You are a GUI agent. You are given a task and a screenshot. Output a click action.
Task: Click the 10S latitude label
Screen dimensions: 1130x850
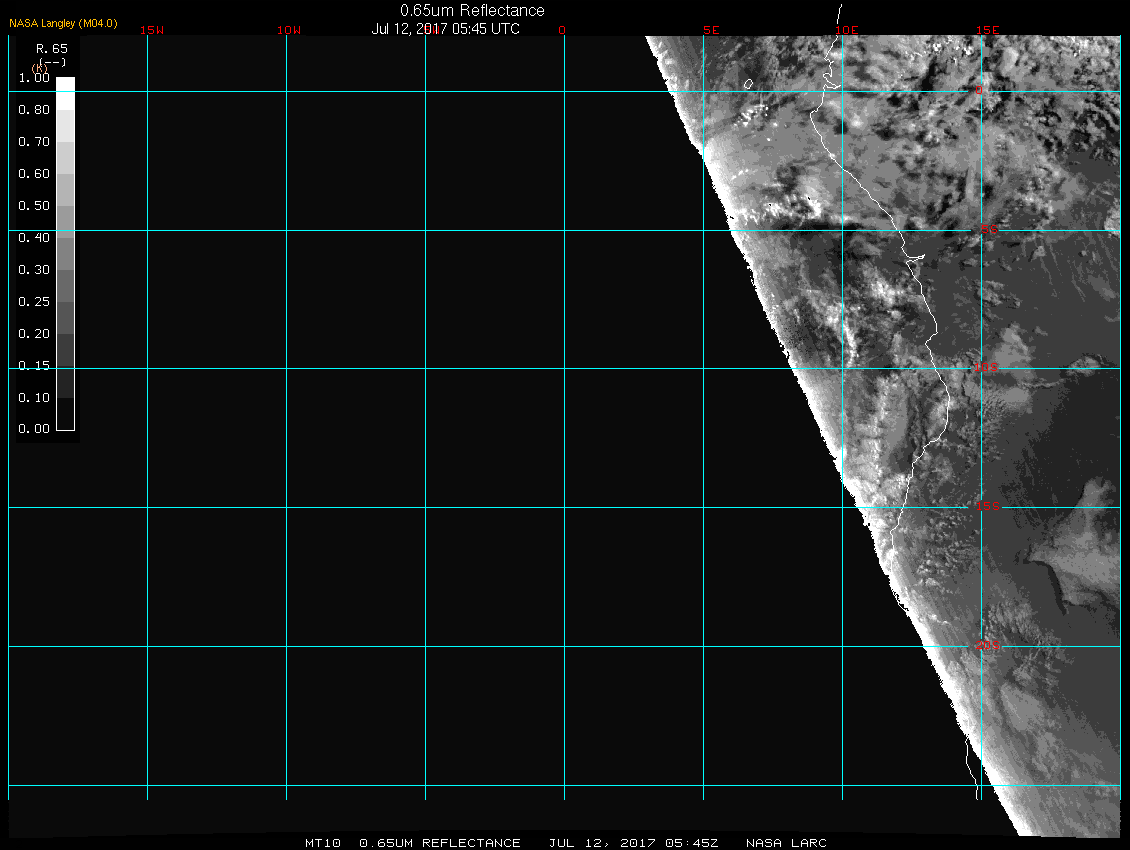(986, 369)
